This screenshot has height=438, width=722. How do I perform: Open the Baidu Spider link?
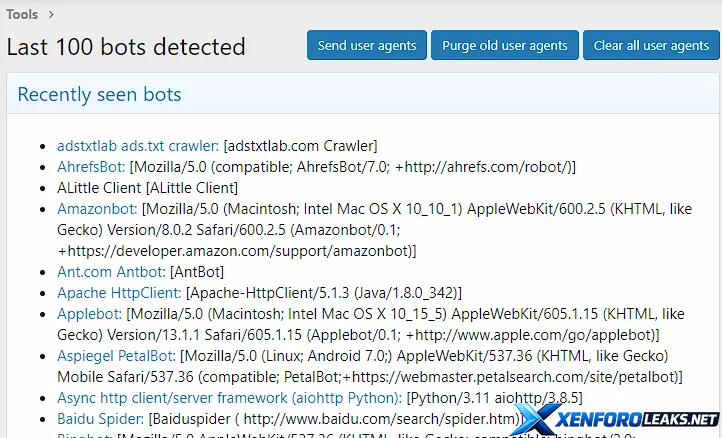(x=100, y=419)
